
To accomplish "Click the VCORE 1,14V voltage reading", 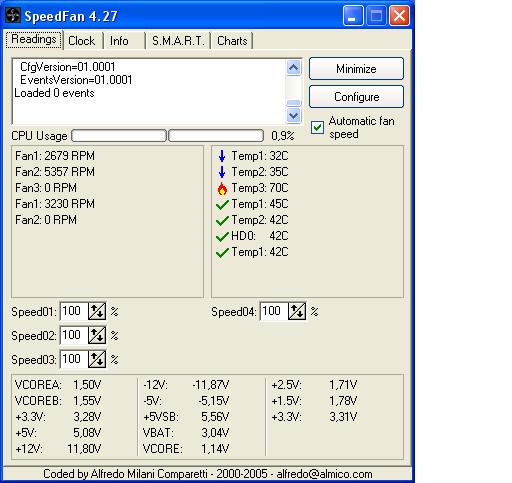I will pyautogui.click(x=186, y=449).
